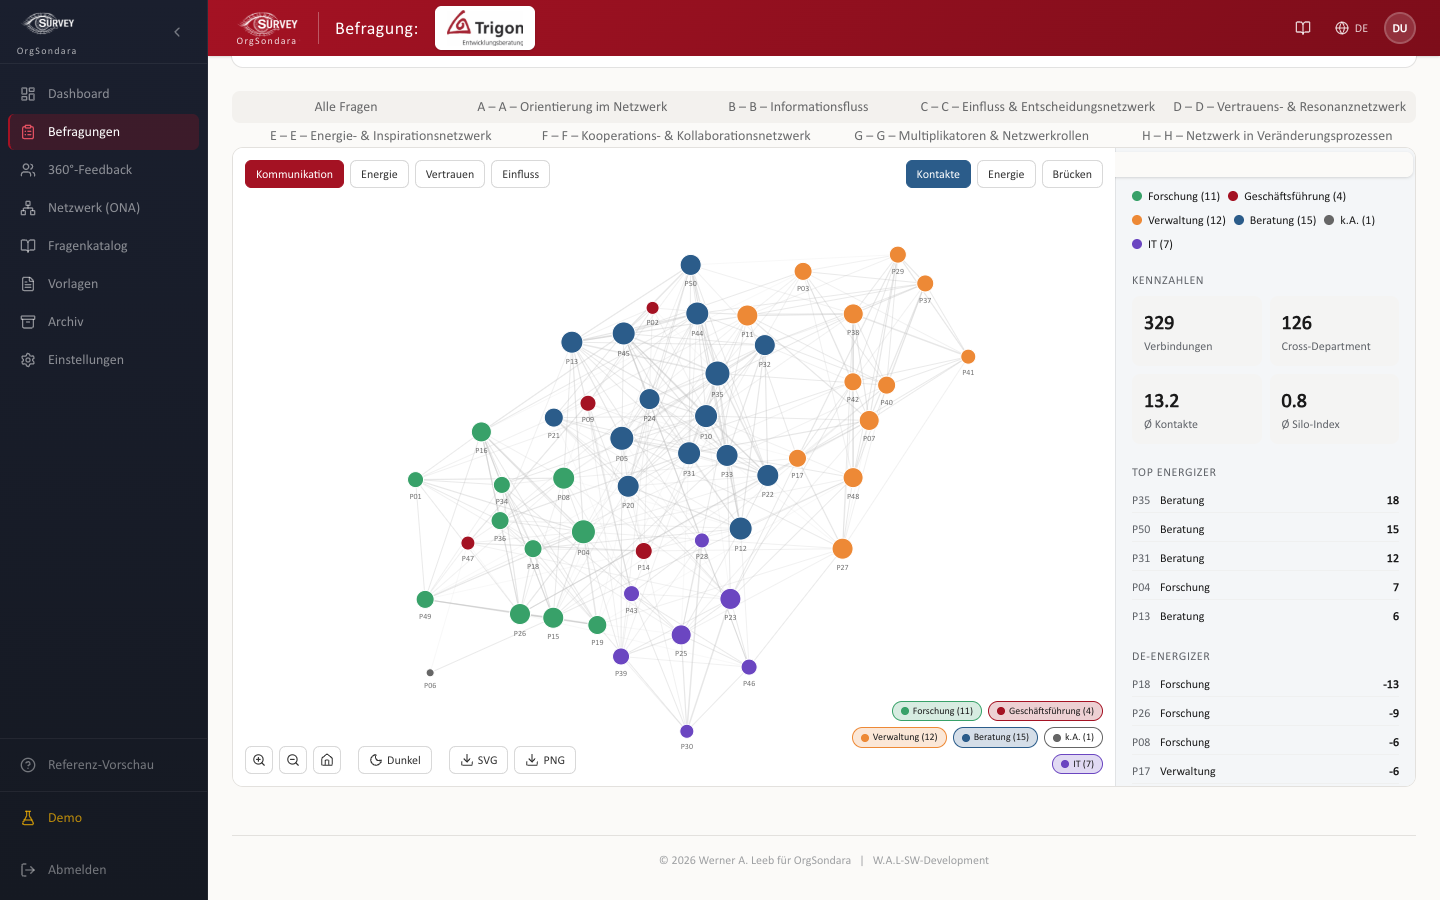
Task: Zoom in on the network graph
Action: [259, 760]
